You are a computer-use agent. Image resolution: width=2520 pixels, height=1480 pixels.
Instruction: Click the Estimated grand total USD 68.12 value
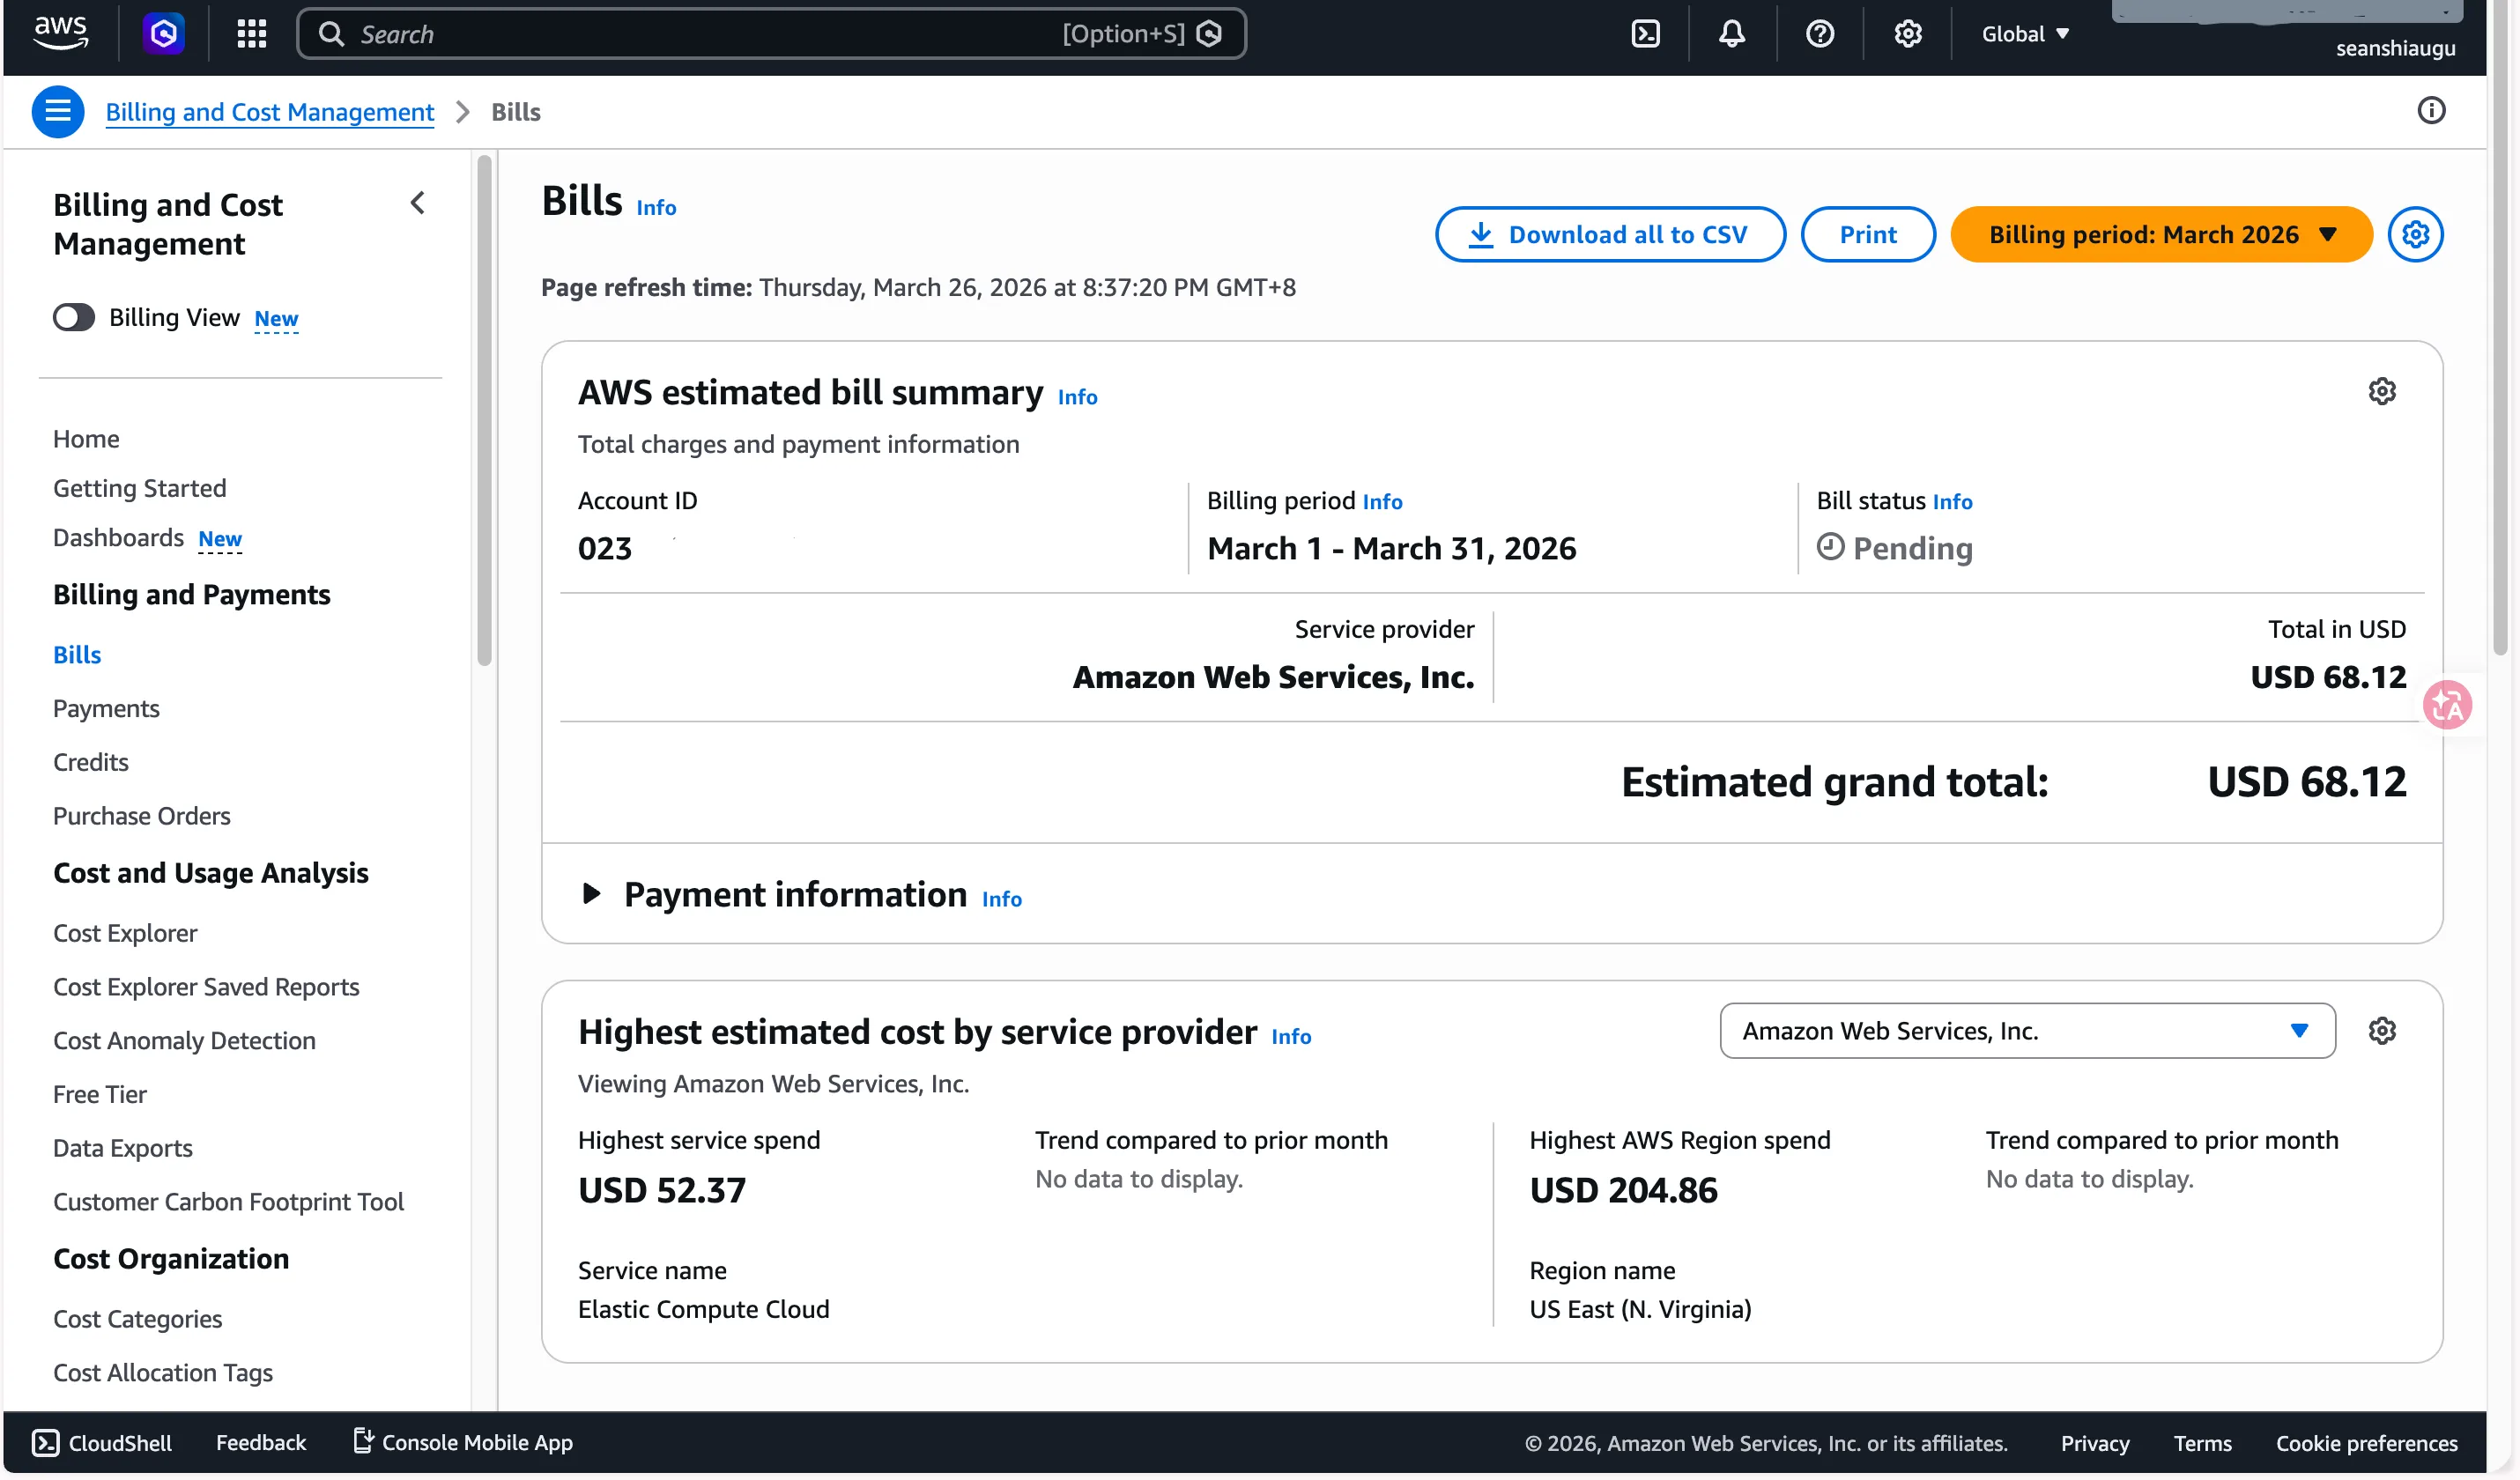coord(2307,782)
